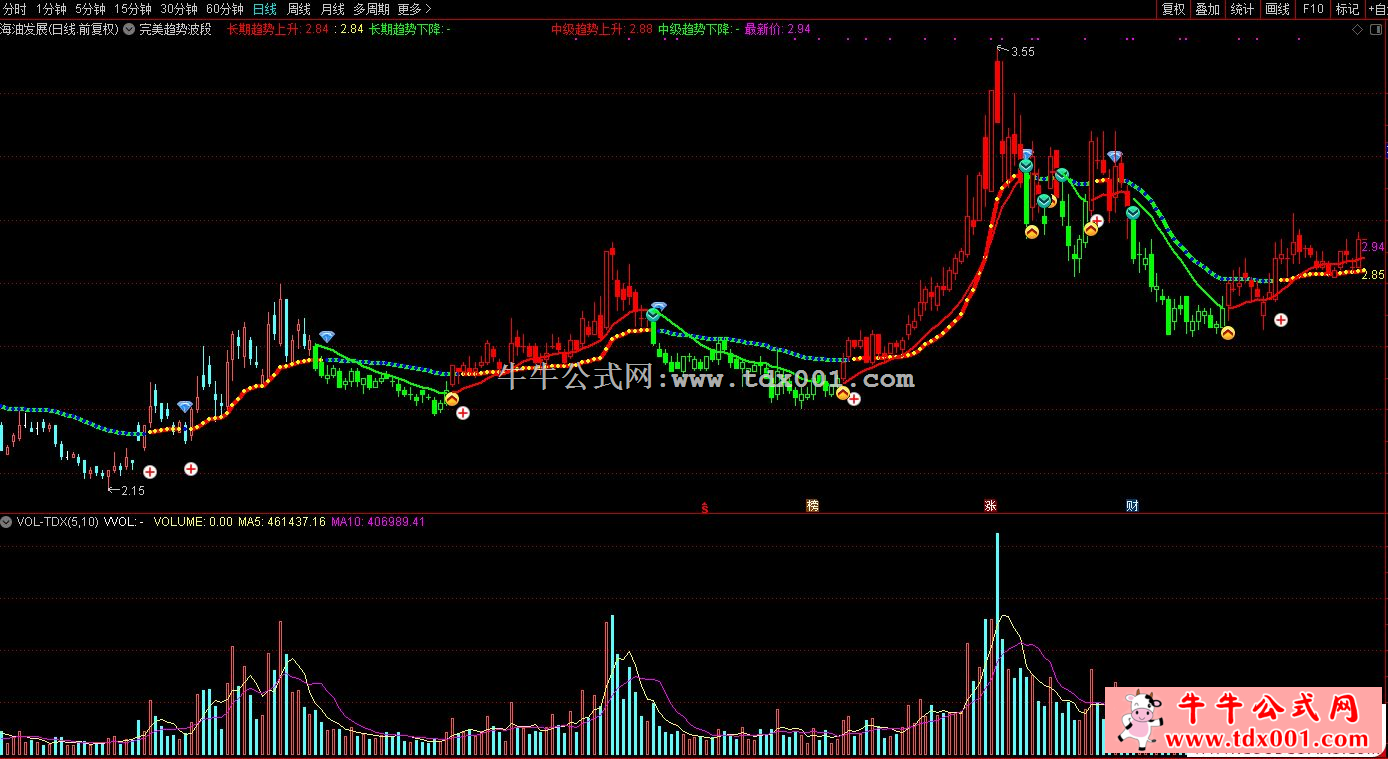Screen dimensions: 1388x759
Task: Click the blue diamond marker above the first green downtrend
Action: tap(327, 336)
